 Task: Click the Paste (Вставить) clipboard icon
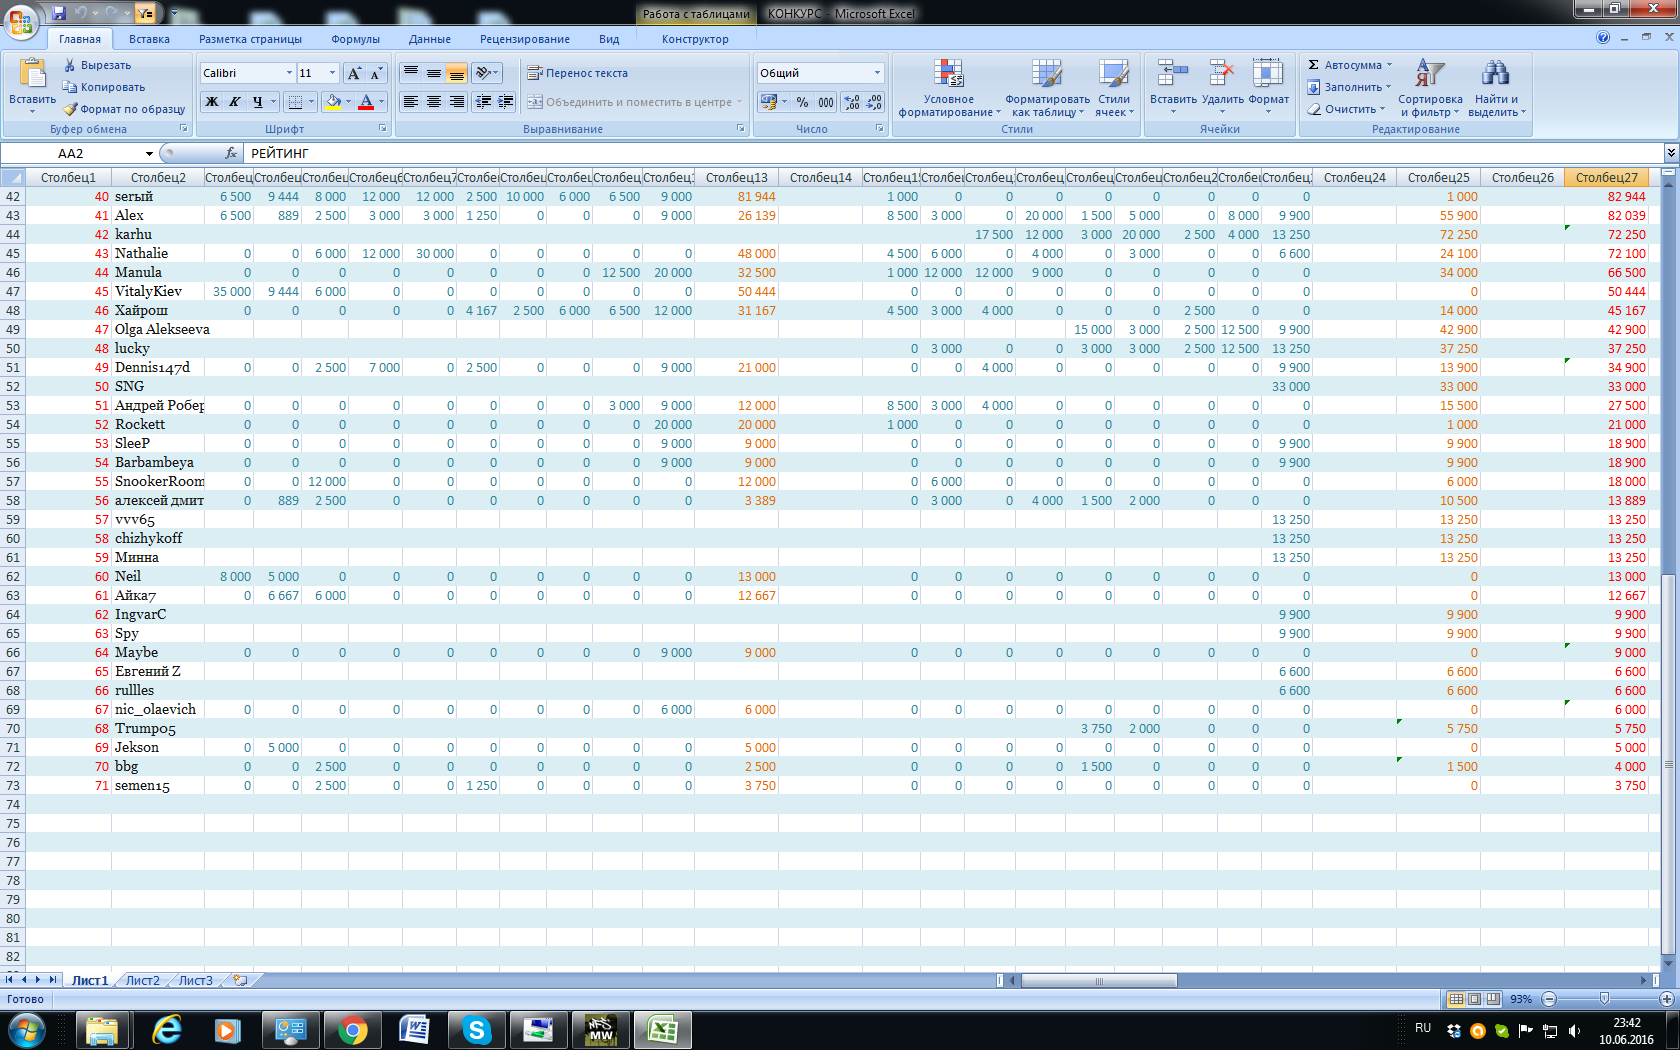click(x=32, y=75)
